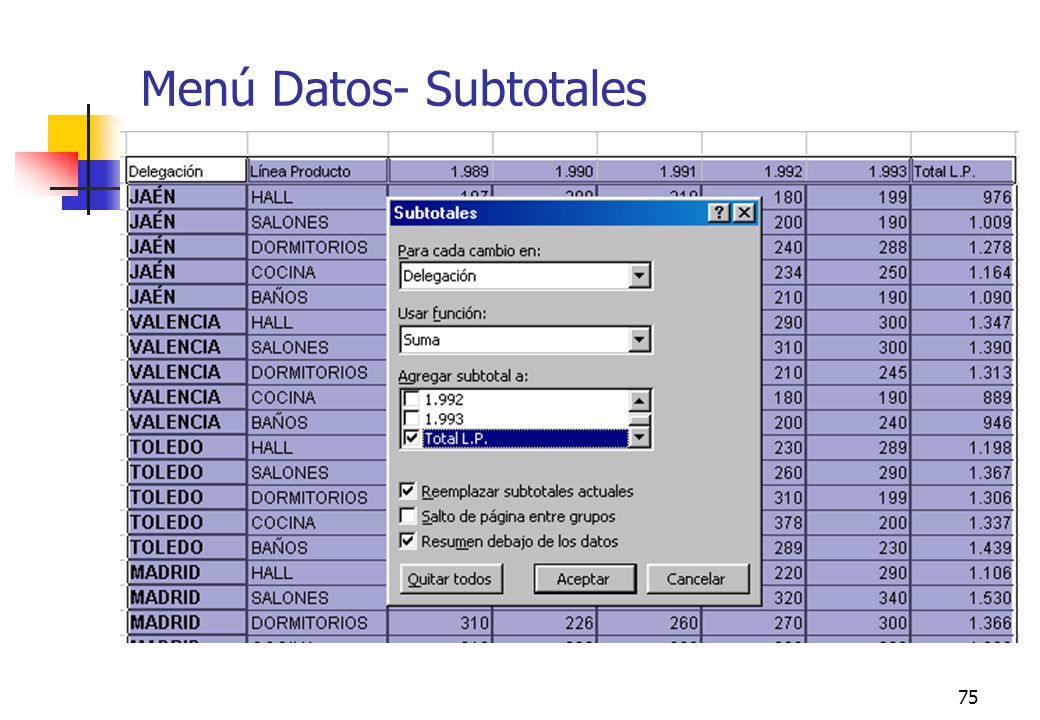Viewport: 1040px width, 720px height.
Task: Click the Cancelar button
Action: point(696,579)
